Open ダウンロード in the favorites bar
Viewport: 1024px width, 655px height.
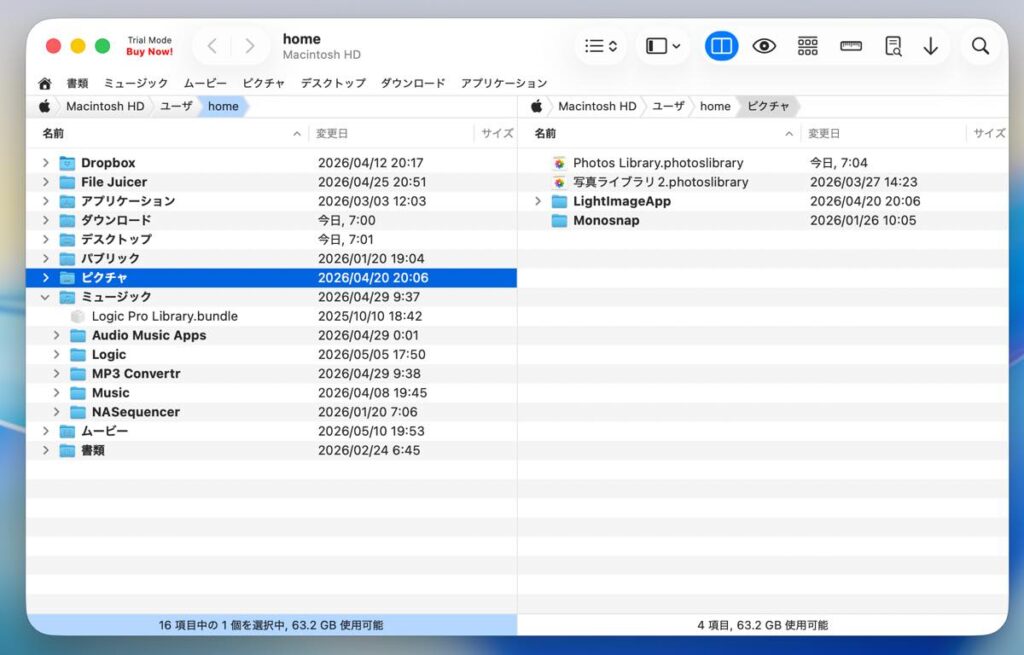coord(413,83)
